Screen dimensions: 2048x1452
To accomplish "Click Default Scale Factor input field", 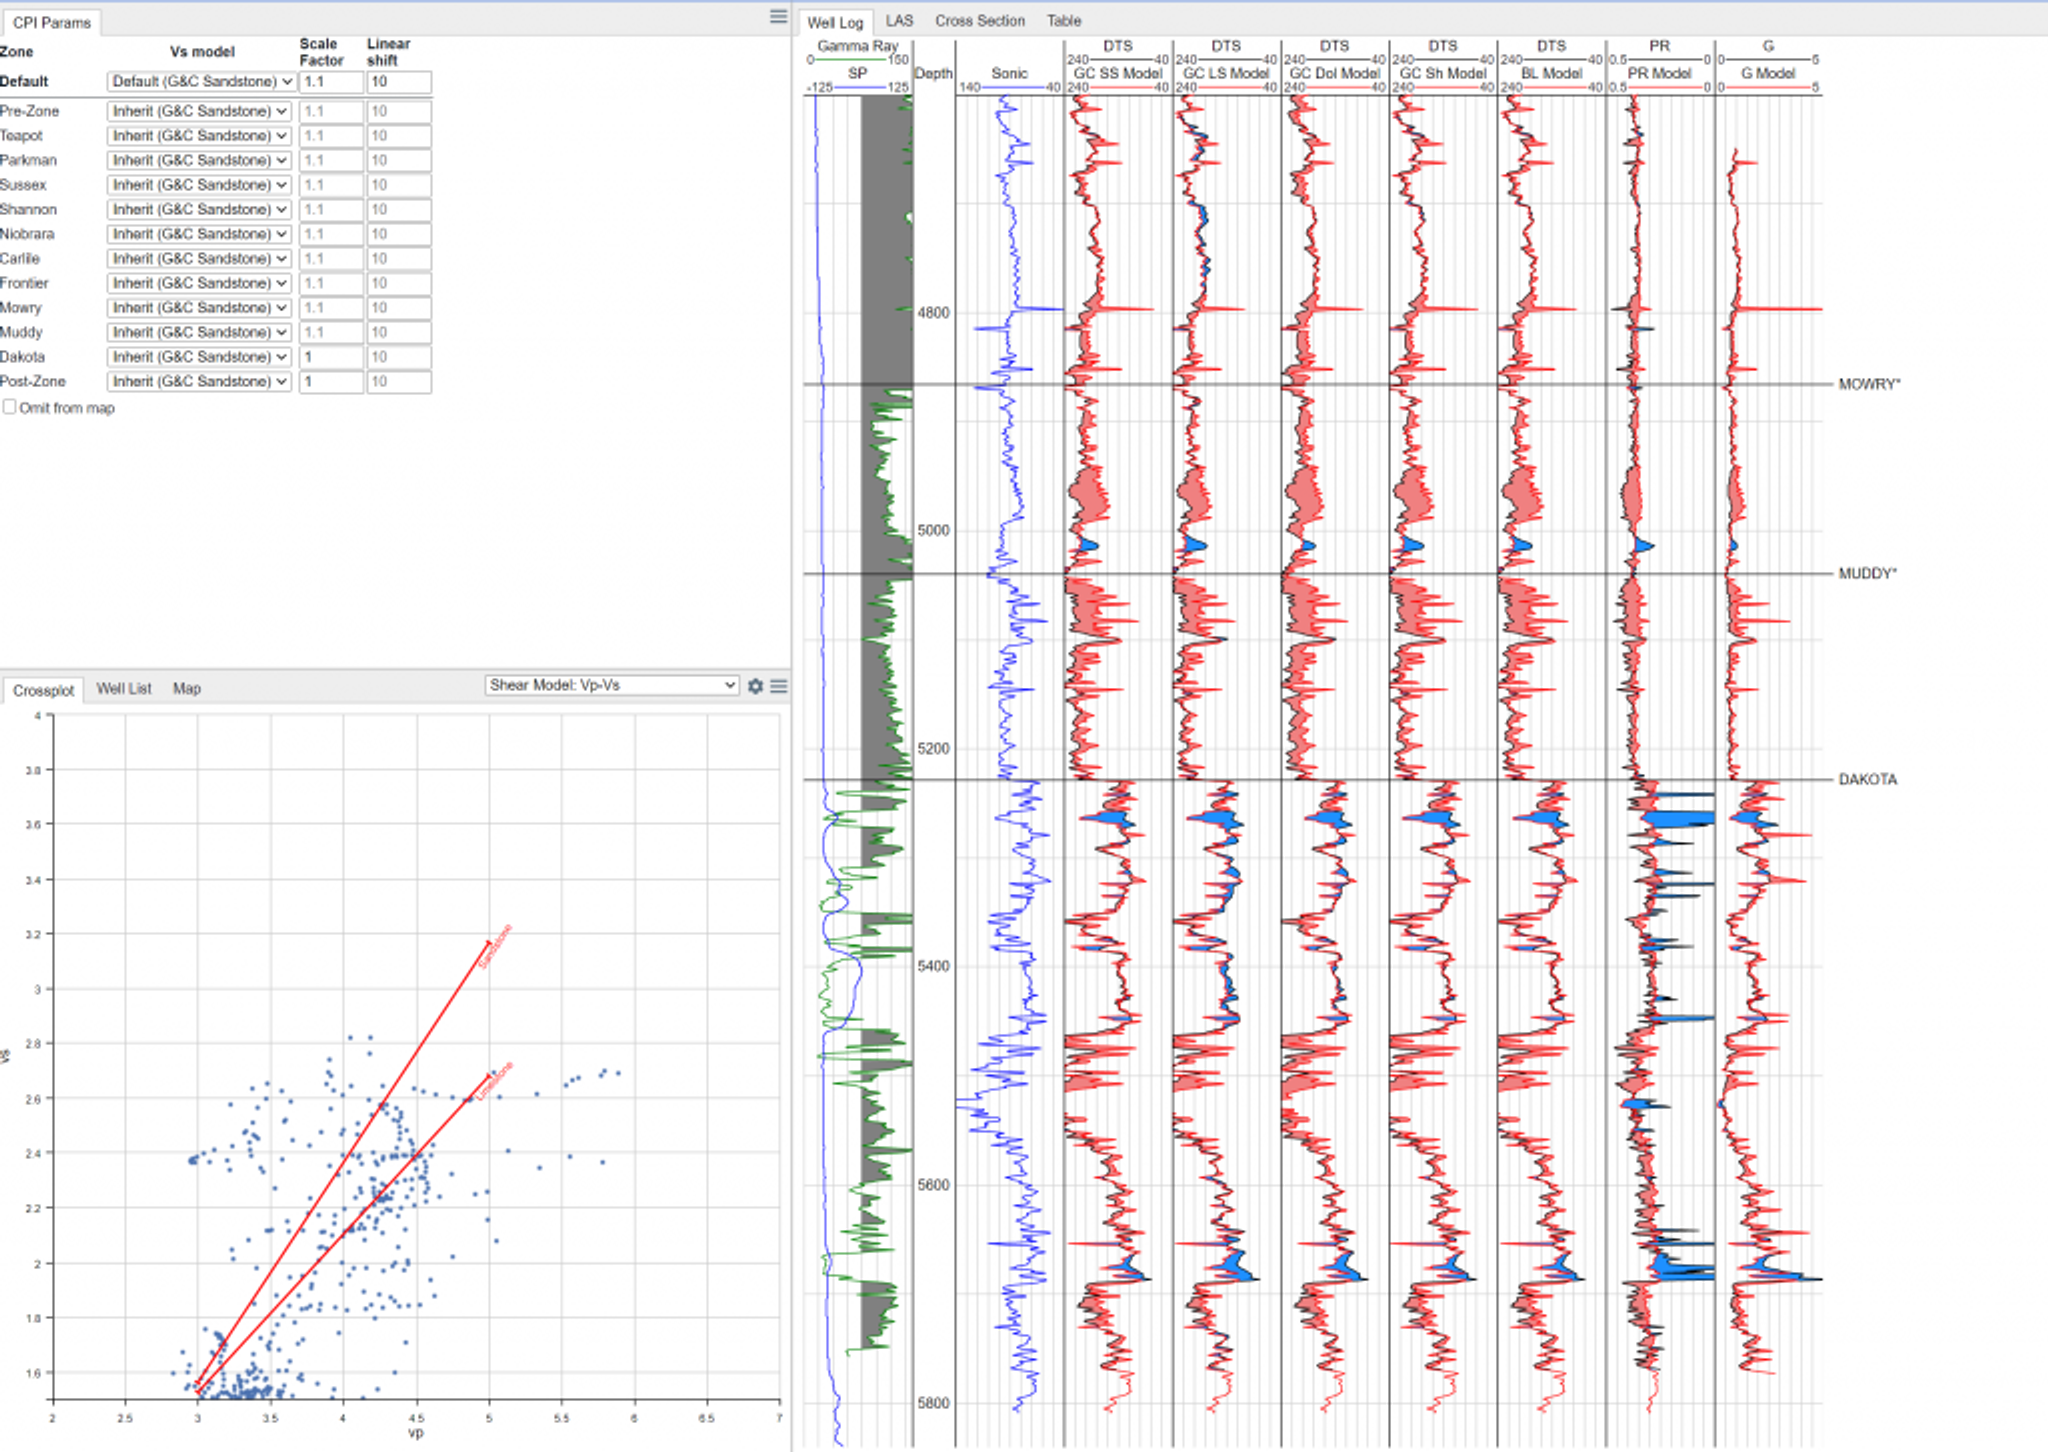I will [331, 82].
